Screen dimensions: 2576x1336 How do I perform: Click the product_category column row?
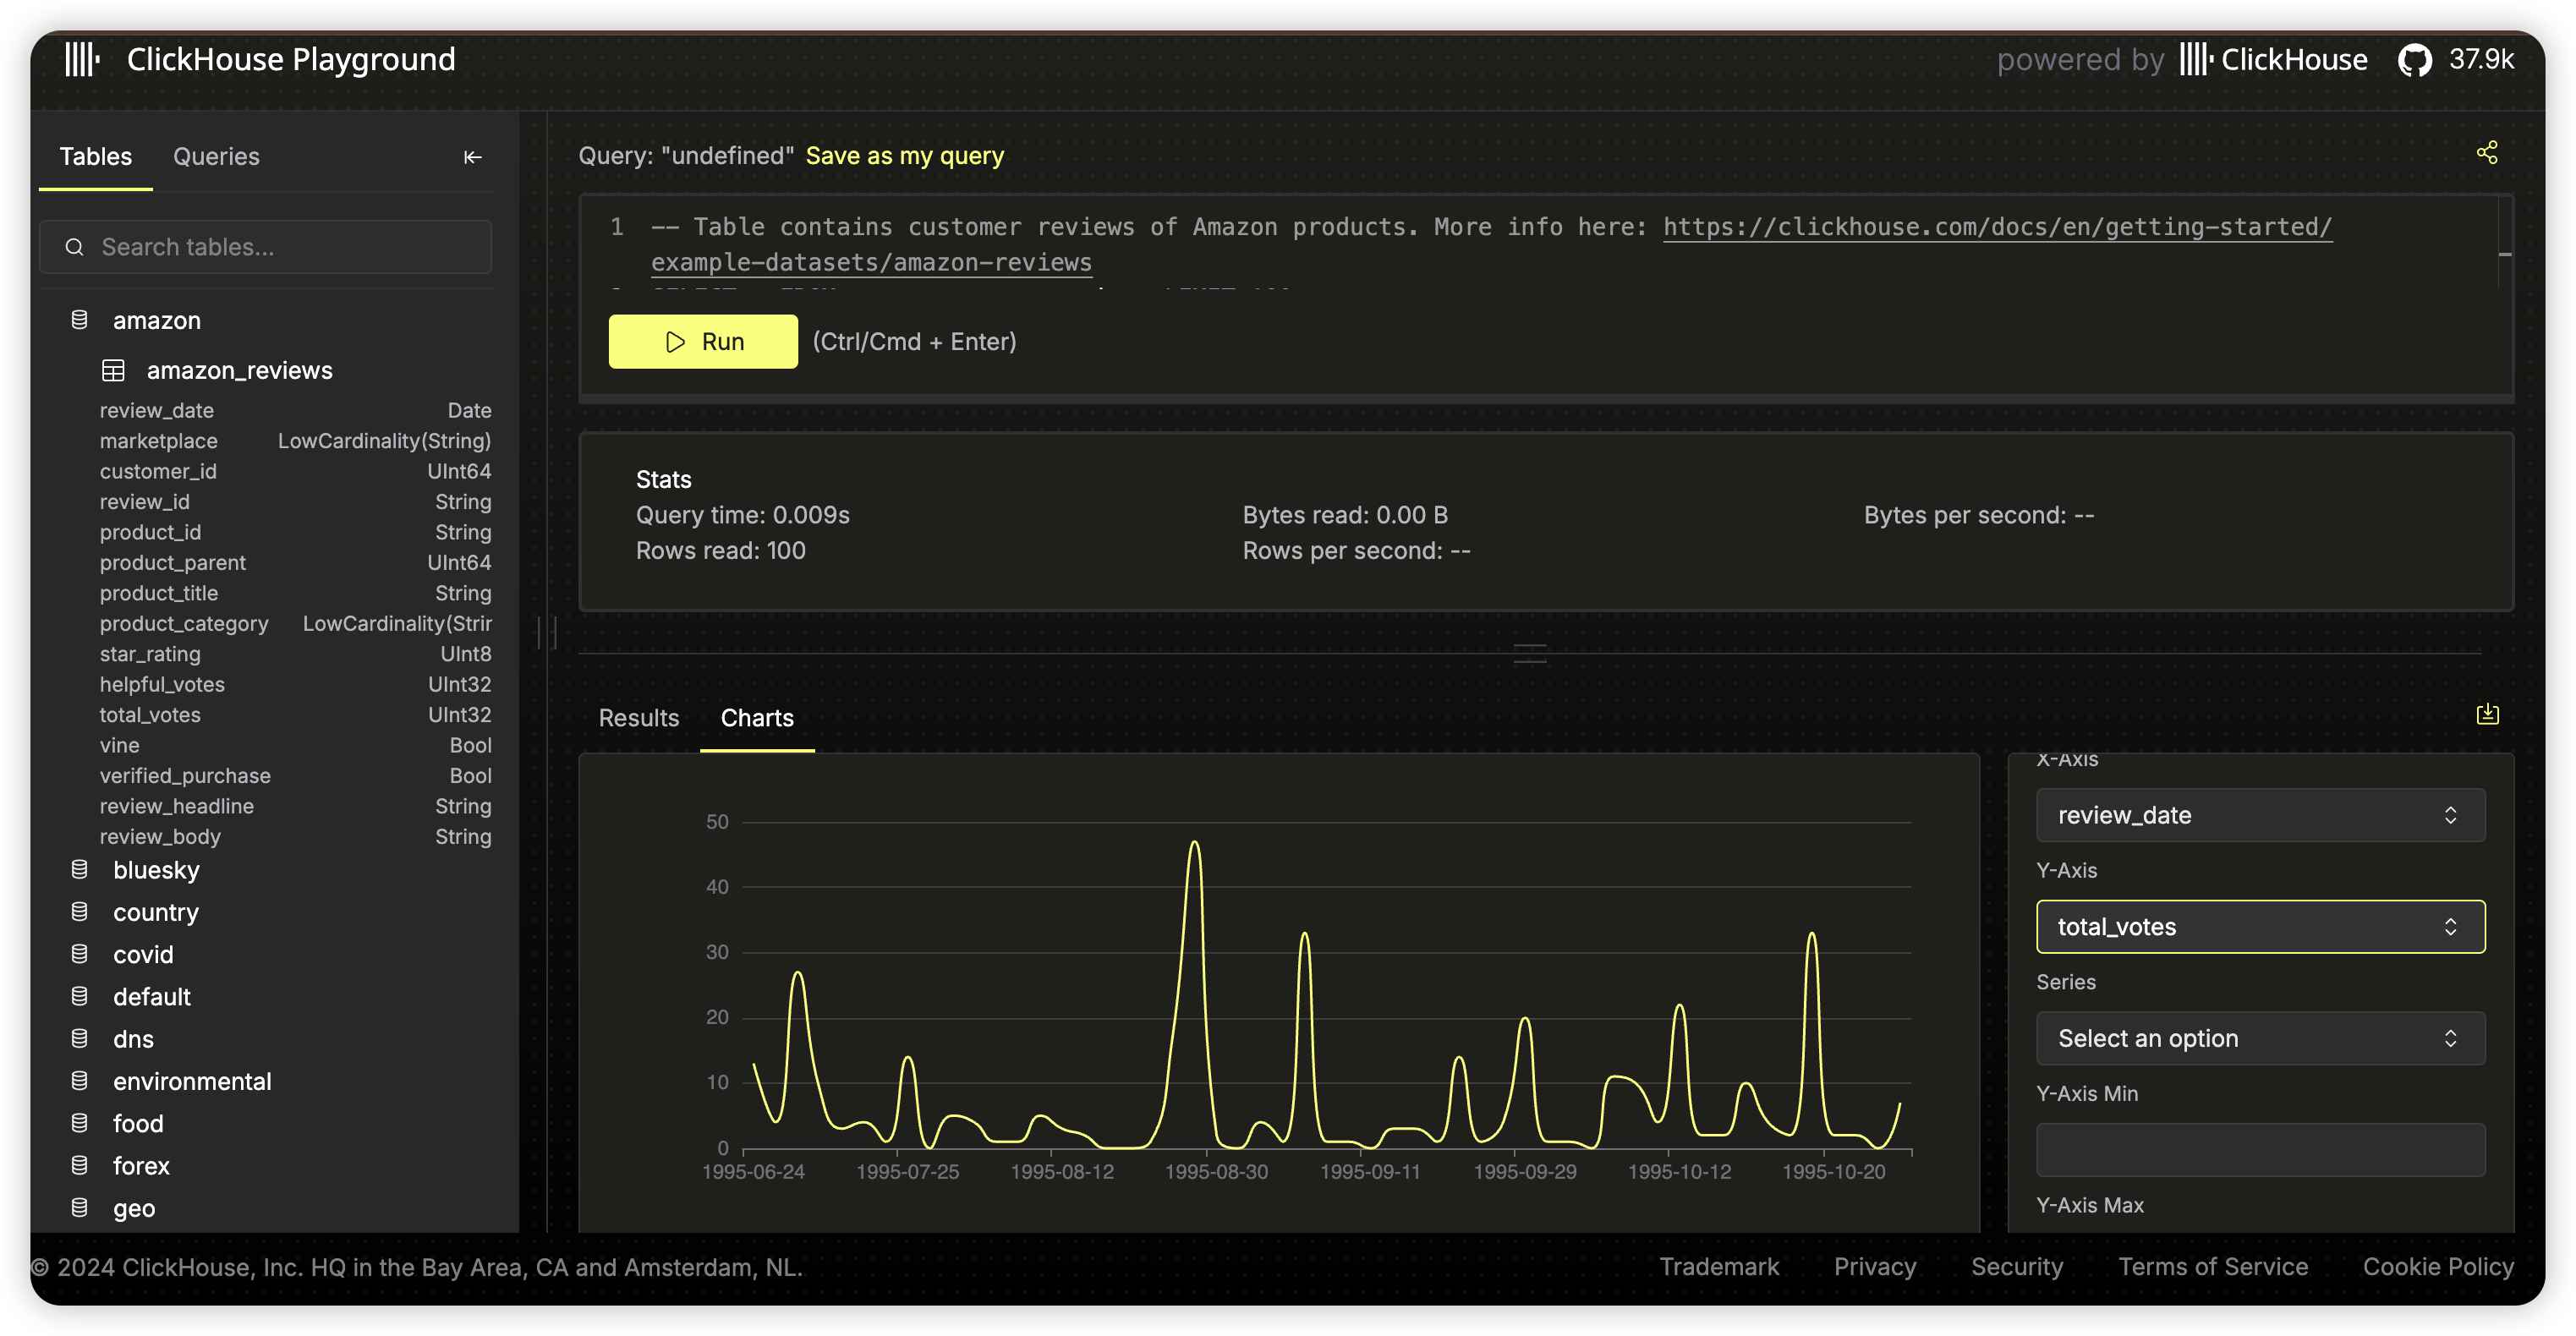(295, 624)
